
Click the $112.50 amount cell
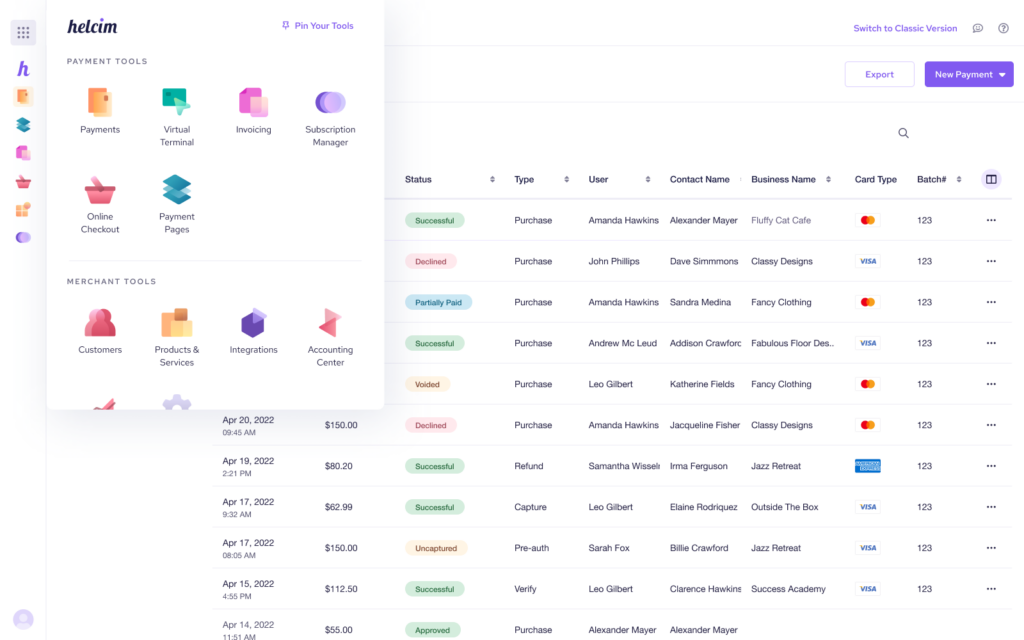pyautogui.click(x=341, y=589)
